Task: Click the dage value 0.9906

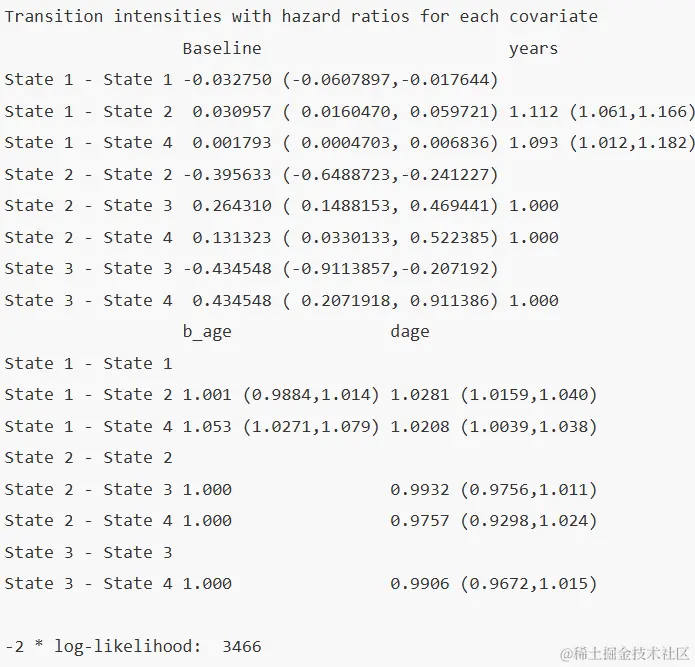Action: click(419, 583)
